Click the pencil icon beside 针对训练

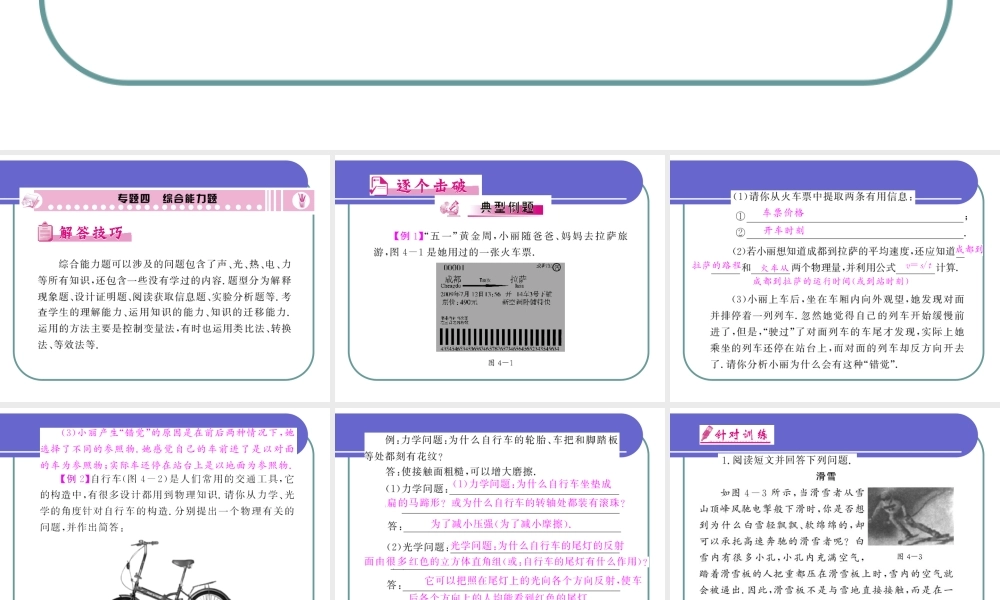[708, 432]
